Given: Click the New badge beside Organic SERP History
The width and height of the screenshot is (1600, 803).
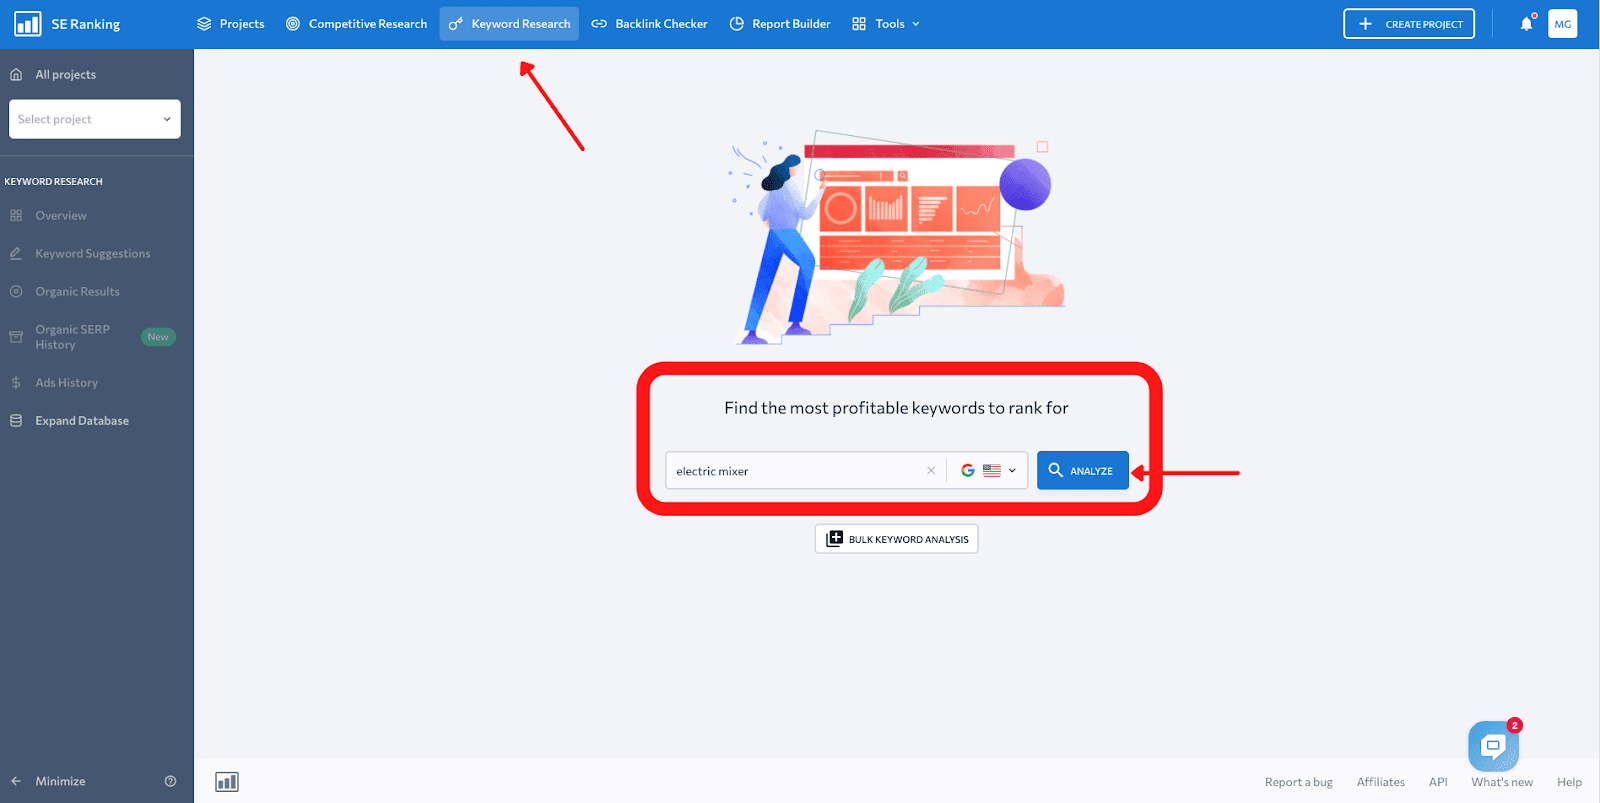Looking at the screenshot, I should click(x=158, y=337).
